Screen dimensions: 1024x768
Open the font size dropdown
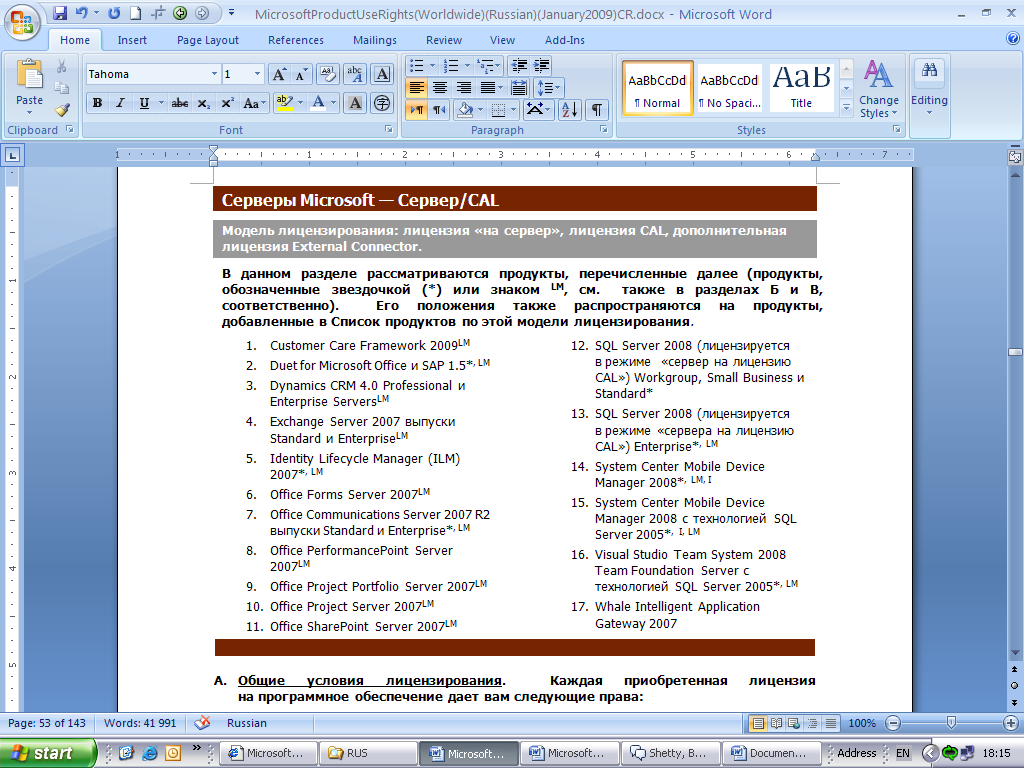click(257, 74)
